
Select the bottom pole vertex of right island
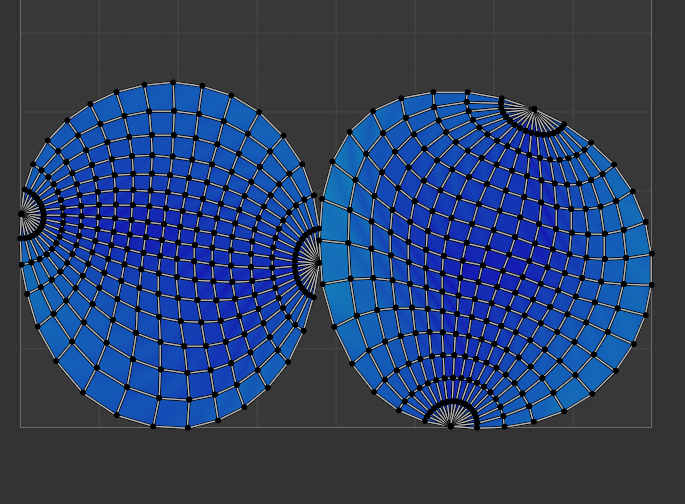point(450,425)
